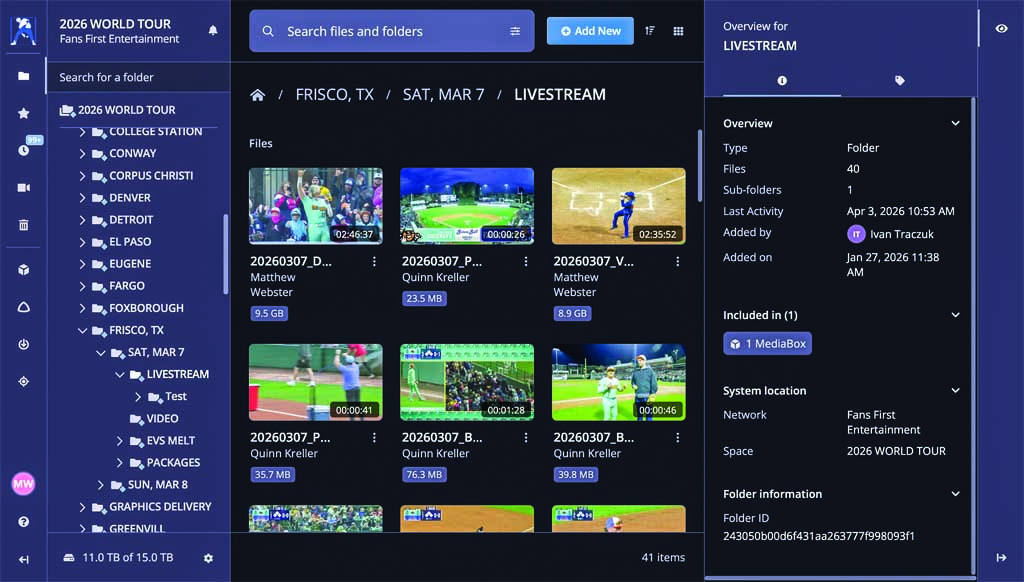Open the sort order icon

pyautogui.click(x=650, y=31)
